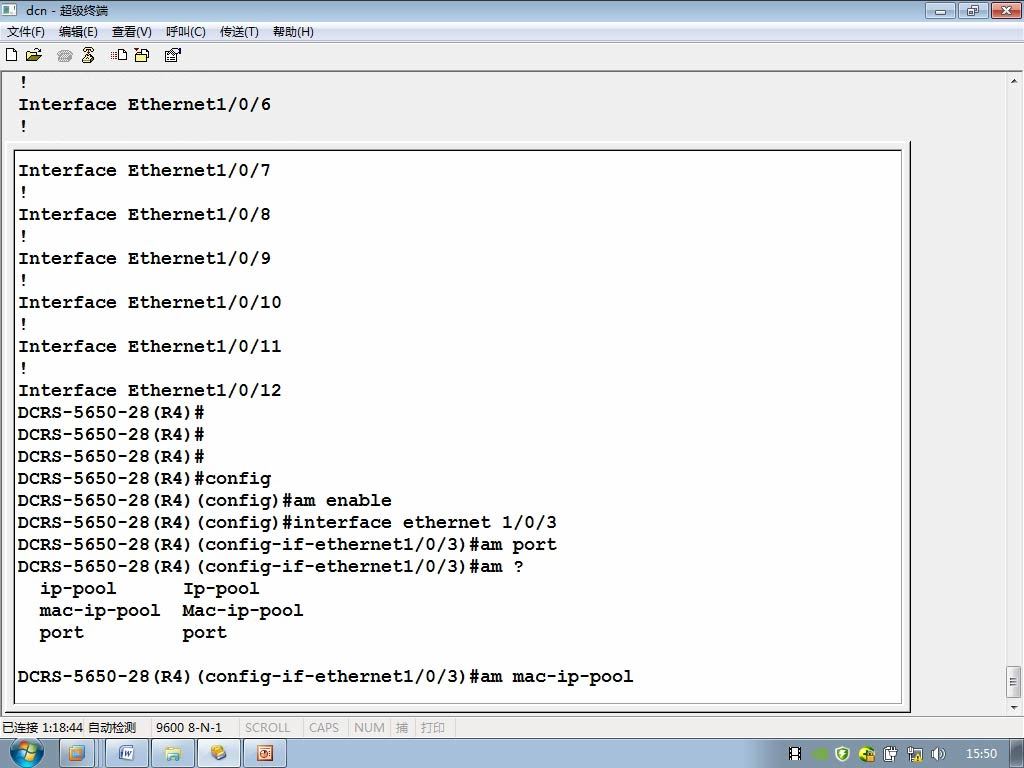Click the 'Interface Ethernet1/0/11' line
This screenshot has height=768, width=1024.
tap(150, 346)
